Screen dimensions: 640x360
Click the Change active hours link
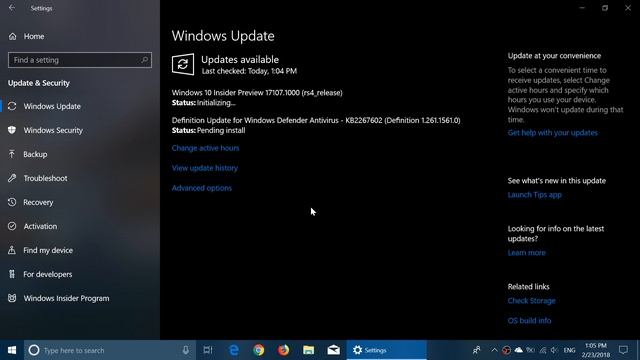pos(205,148)
